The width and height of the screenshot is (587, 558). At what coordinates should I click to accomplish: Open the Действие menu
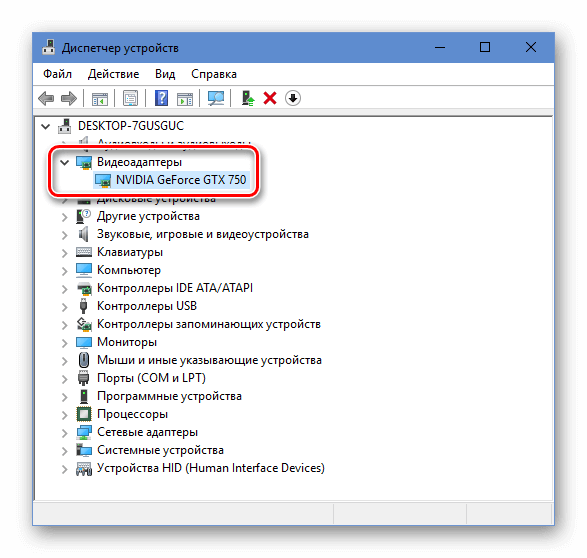[x=113, y=74]
